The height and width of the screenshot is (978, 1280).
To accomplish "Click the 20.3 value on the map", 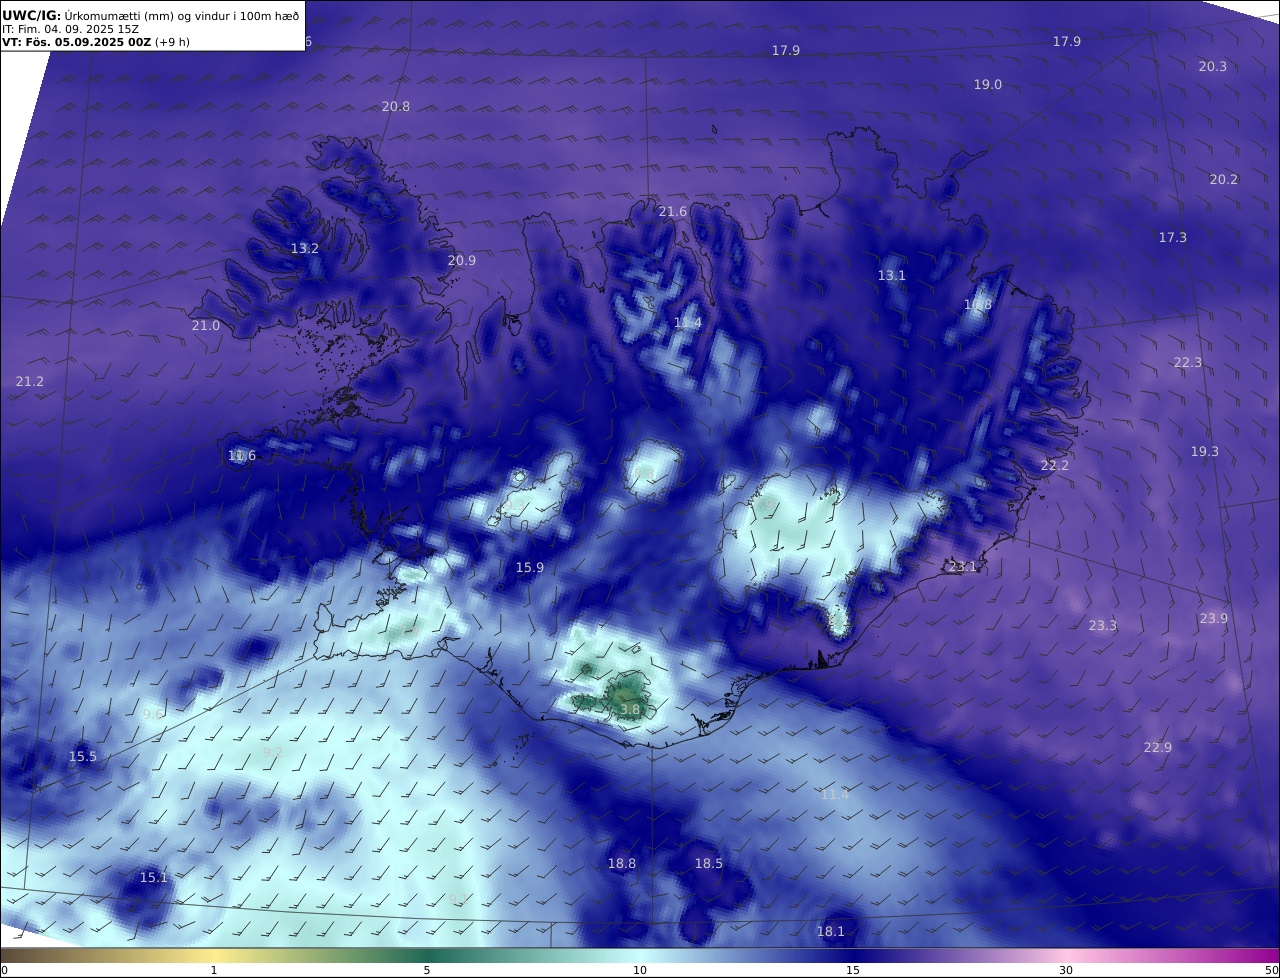I will (x=1213, y=66).
